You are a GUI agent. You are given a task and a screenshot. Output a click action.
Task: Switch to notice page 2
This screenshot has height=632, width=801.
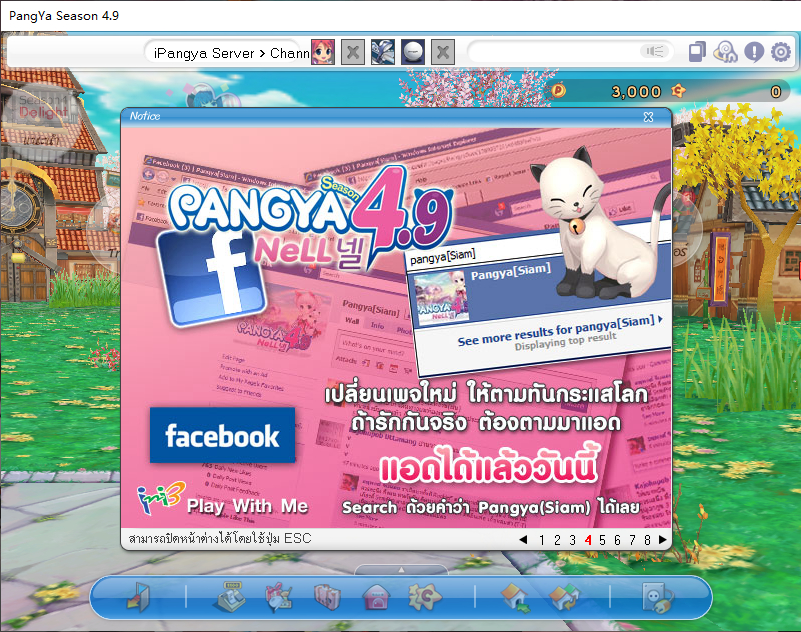tap(557, 540)
